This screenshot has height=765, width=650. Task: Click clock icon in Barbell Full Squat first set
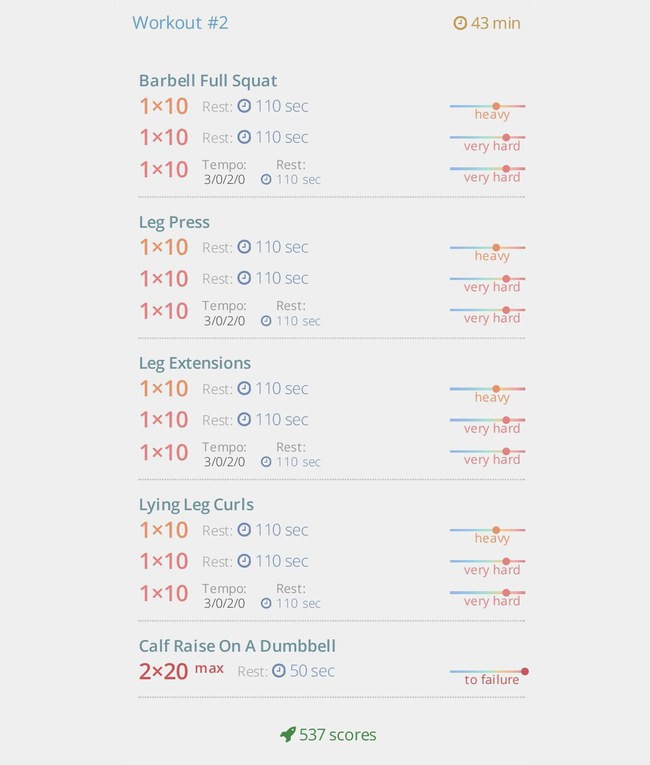[244, 106]
